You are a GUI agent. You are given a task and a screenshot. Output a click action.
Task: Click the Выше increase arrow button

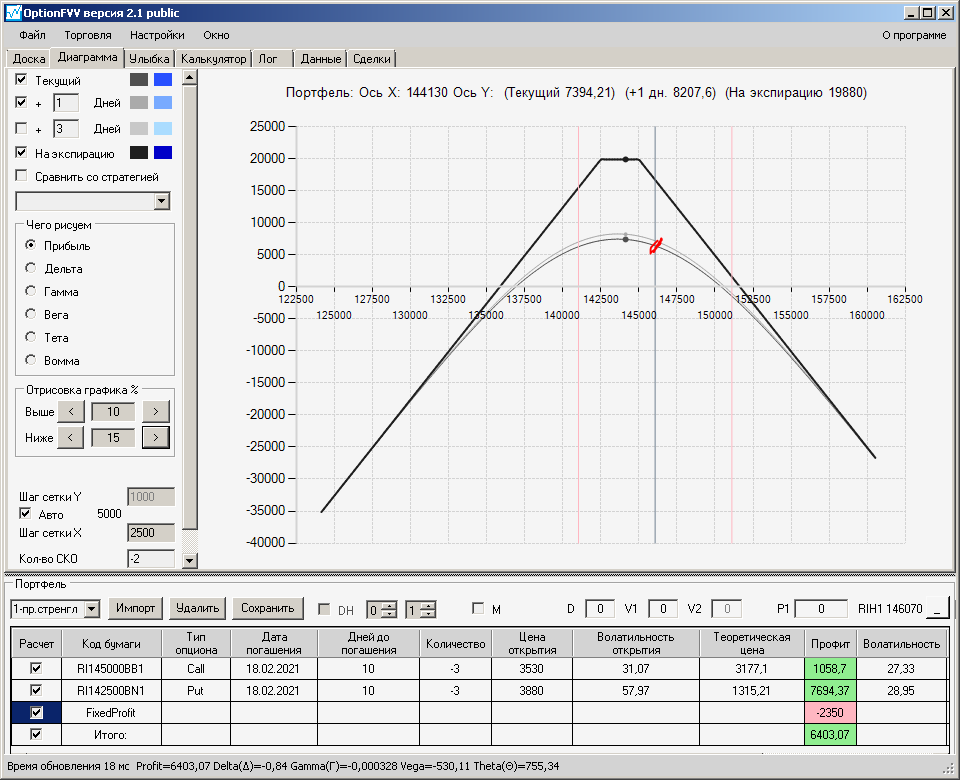click(155, 411)
